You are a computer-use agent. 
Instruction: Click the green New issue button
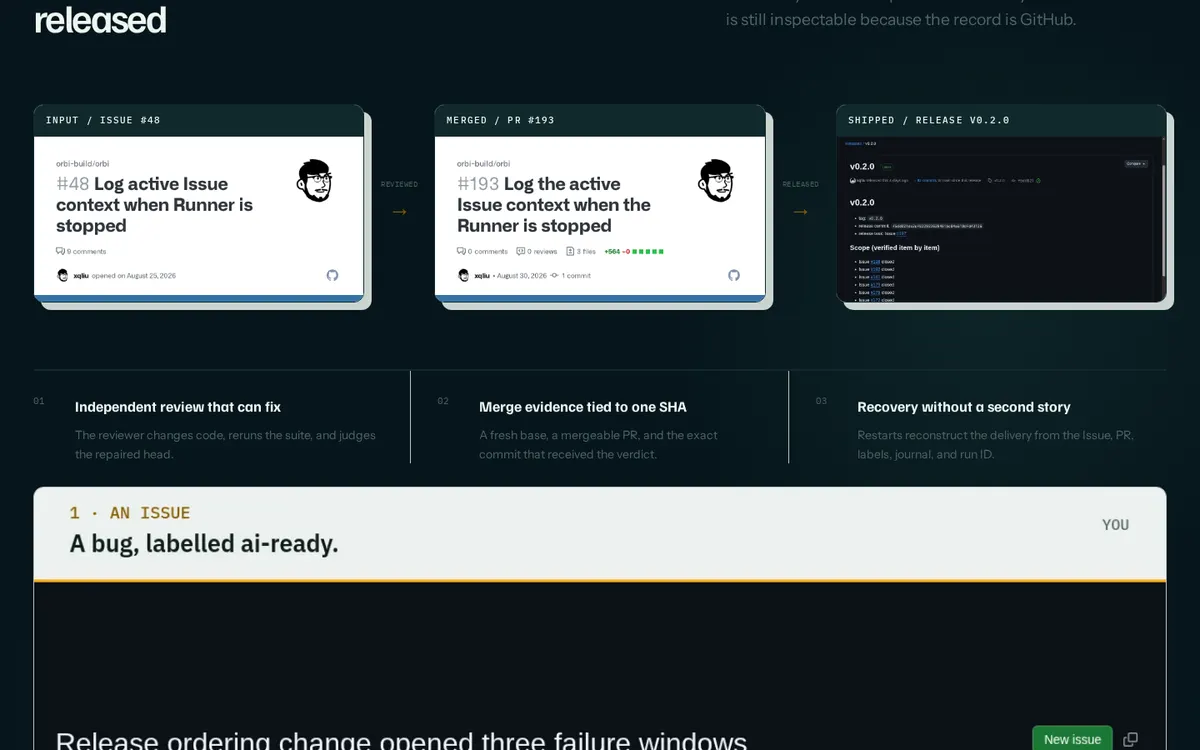(1072, 738)
